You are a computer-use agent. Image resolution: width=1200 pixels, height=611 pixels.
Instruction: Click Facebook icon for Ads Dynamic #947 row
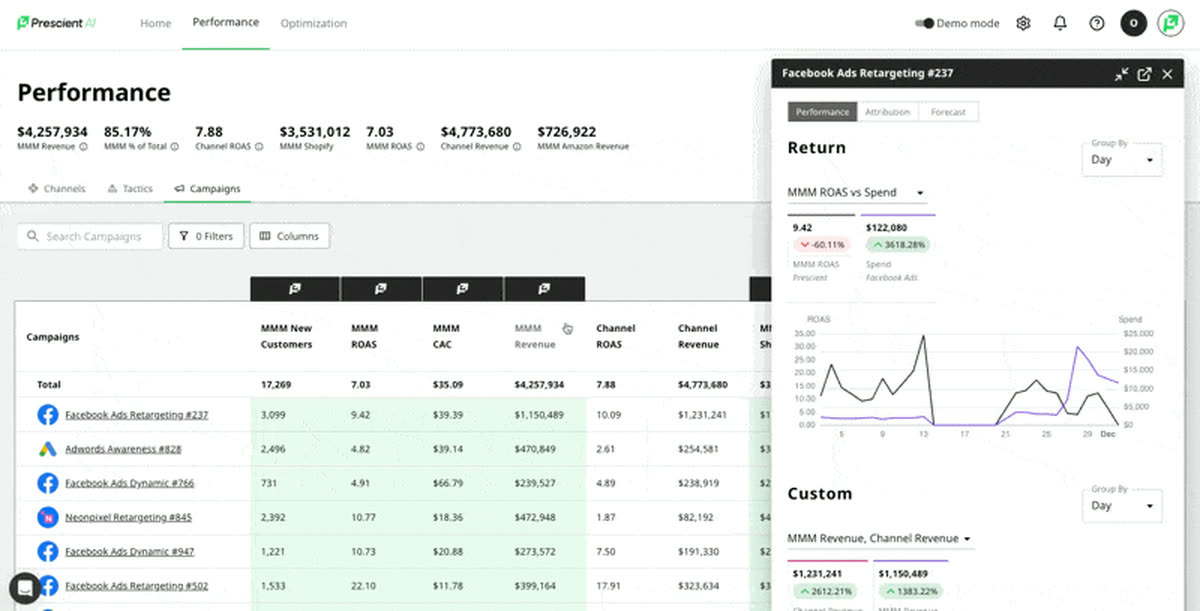(x=47, y=551)
